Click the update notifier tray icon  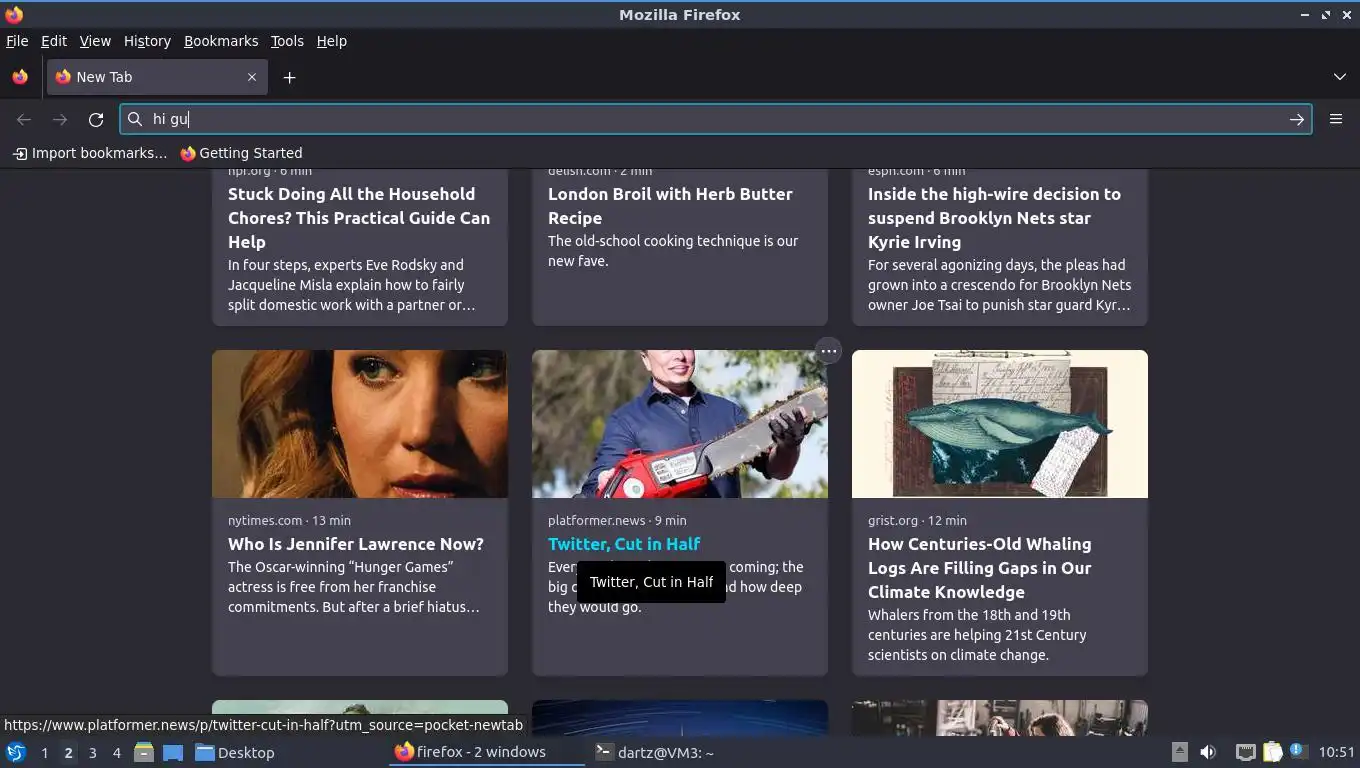1297,750
